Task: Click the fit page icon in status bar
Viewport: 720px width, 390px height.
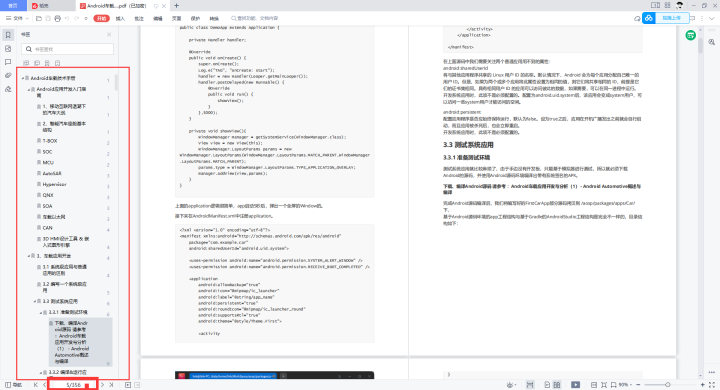Action: [x=604, y=385]
